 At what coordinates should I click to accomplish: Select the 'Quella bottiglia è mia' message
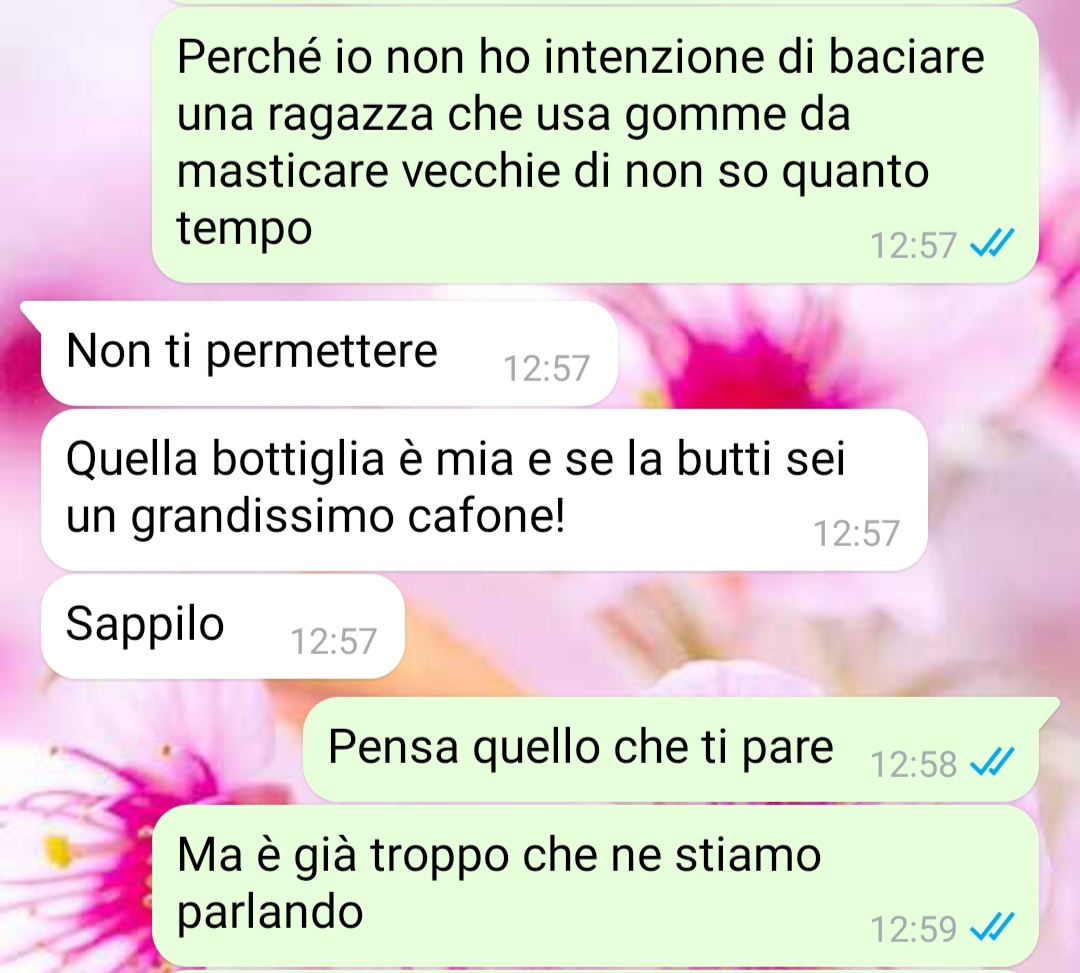click(484, 490)
